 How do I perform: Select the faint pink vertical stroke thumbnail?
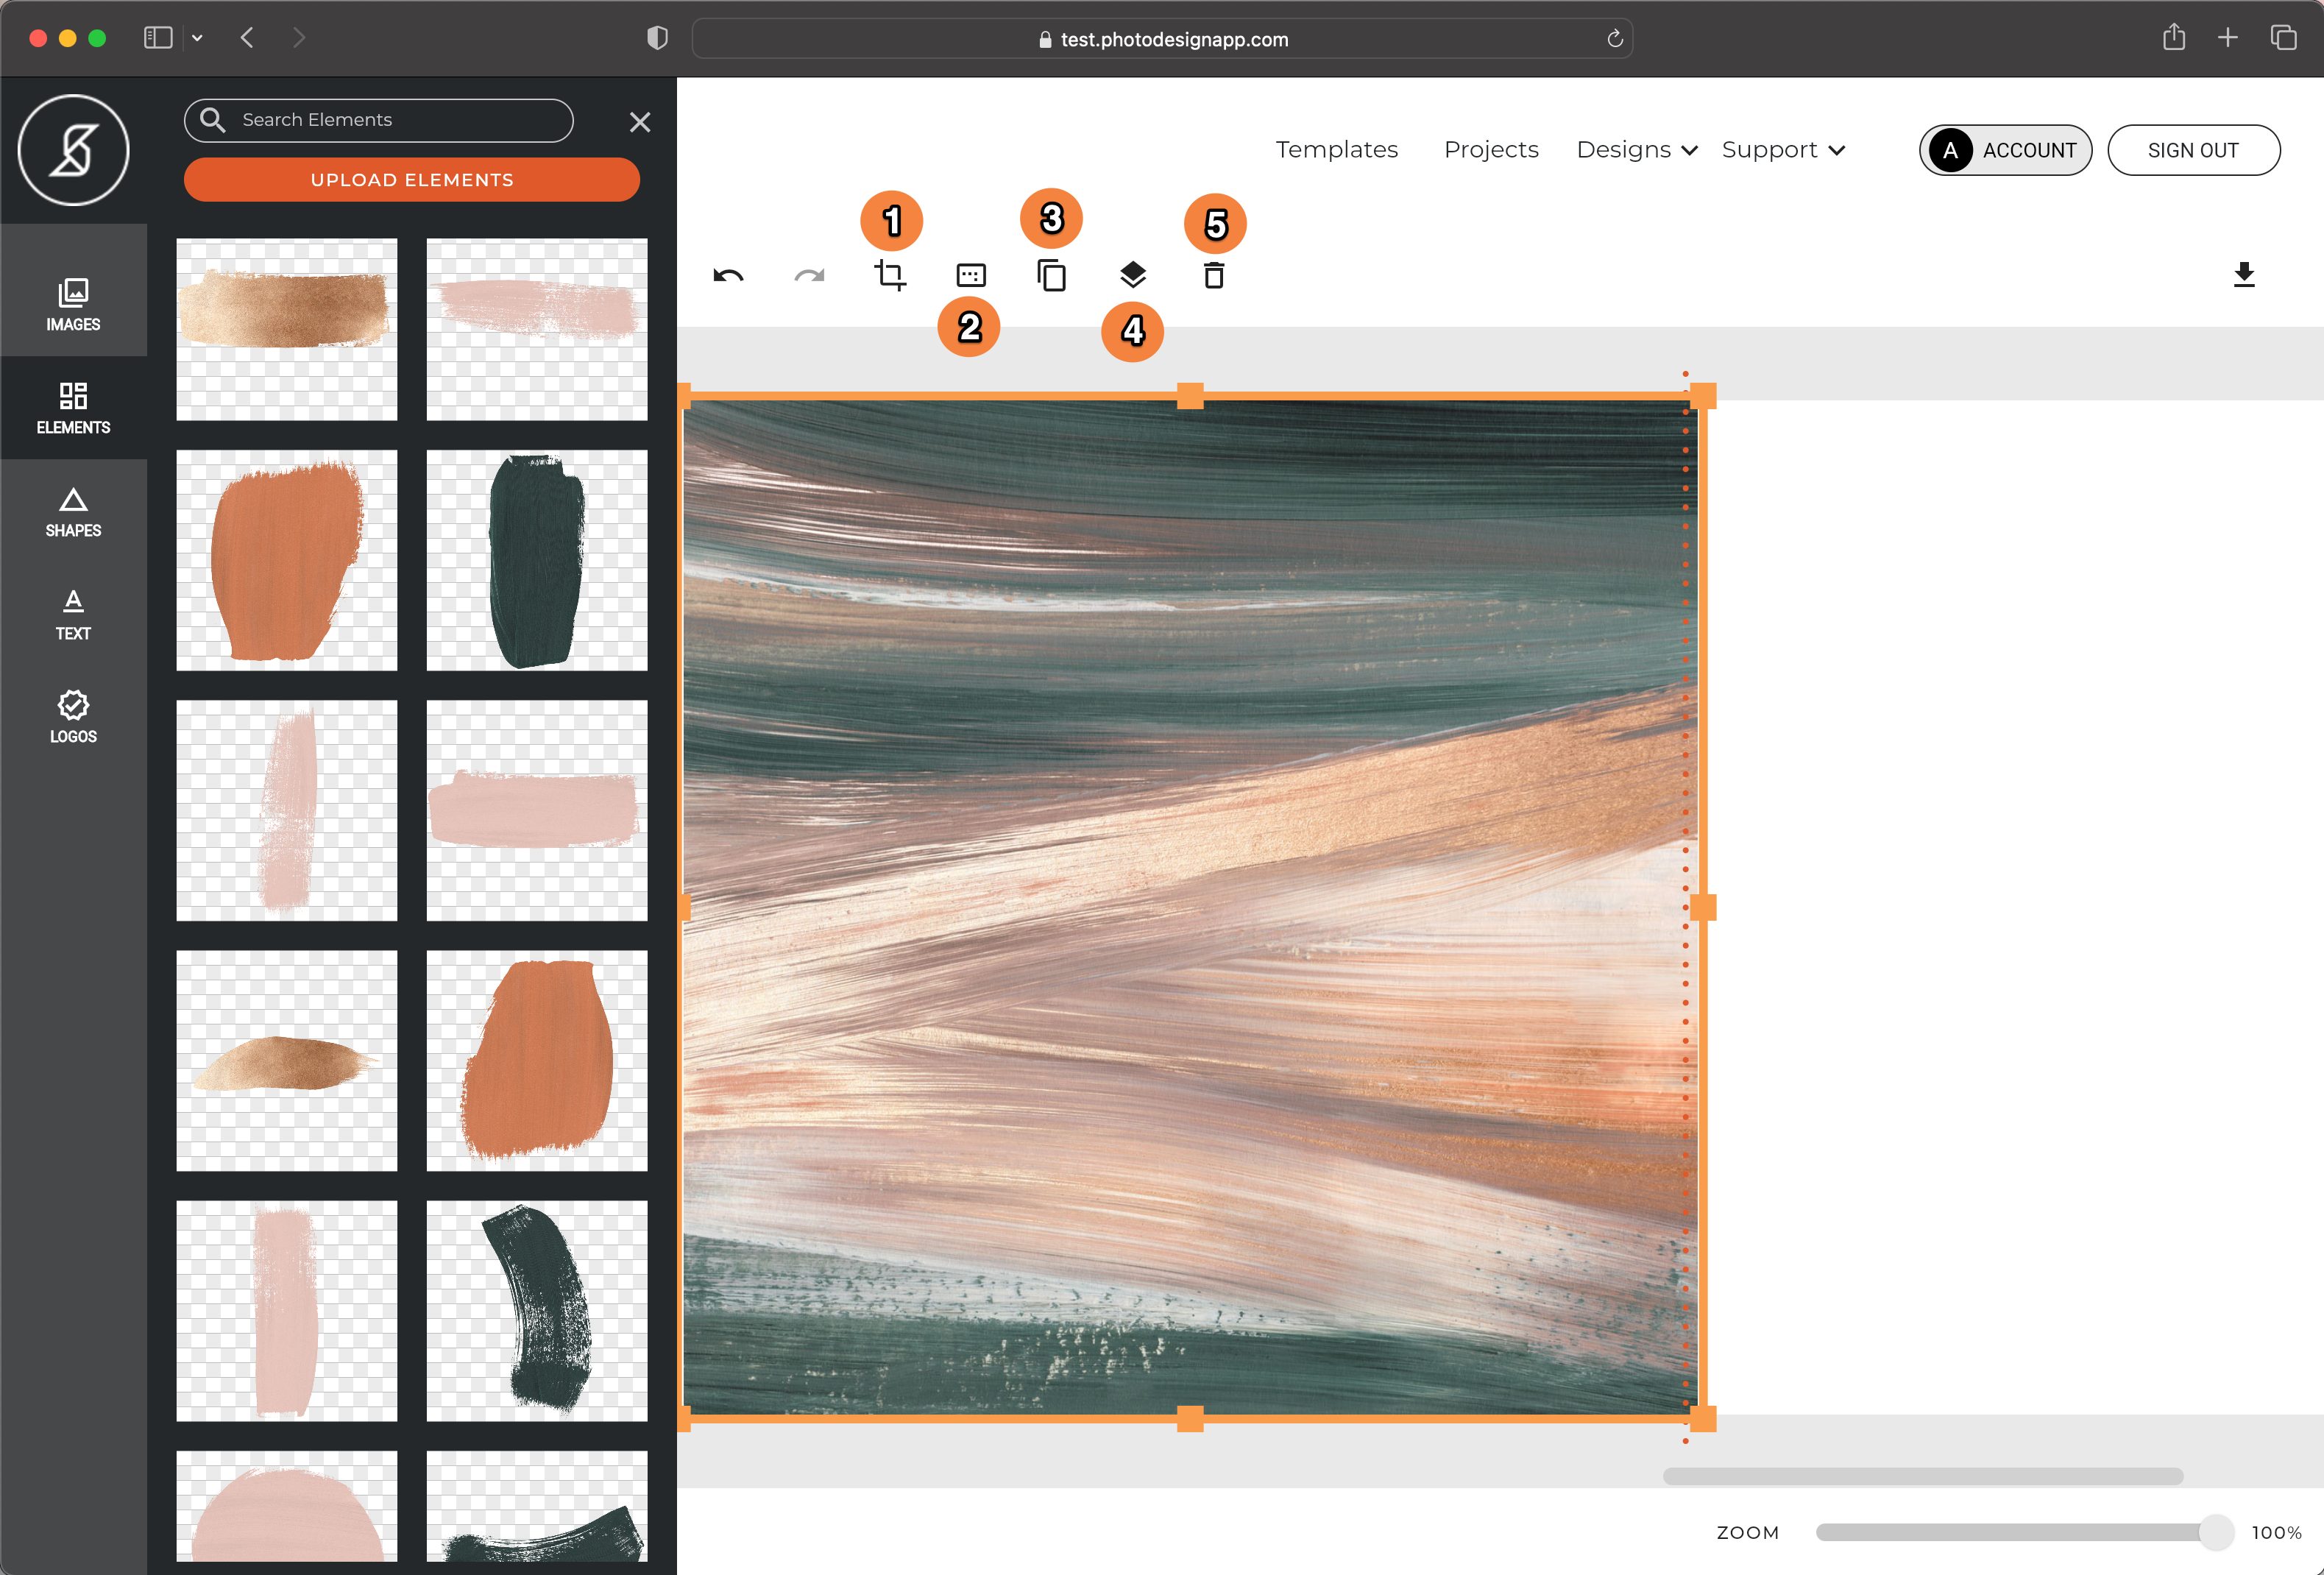tap(287, 810)
